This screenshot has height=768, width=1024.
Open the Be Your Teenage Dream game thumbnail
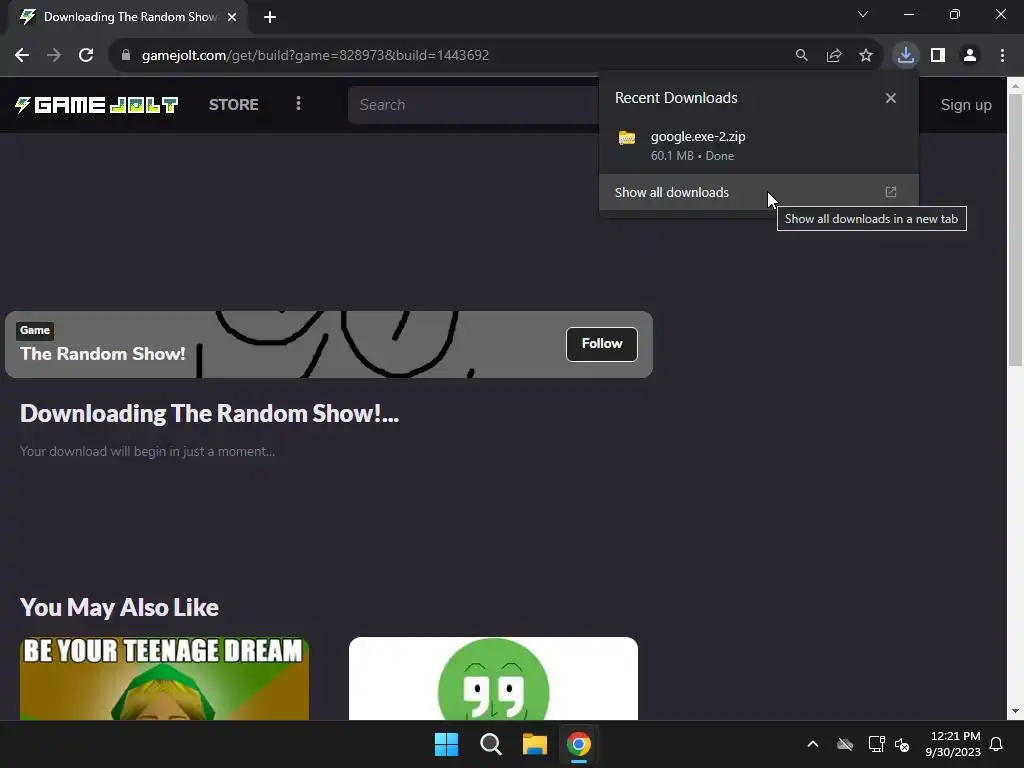click(x=165, y=679)
